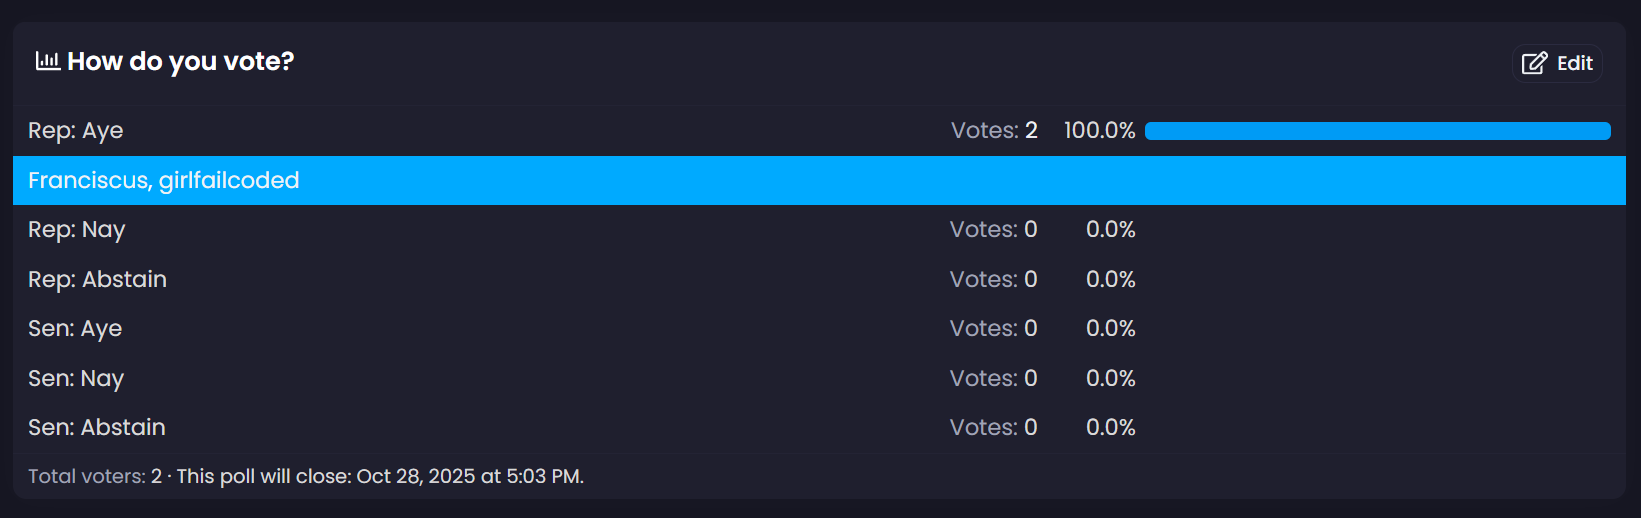Click the Total voters: 2 footer text
Screen dimensions: 1641x518
pyautogui.click(x=95, y=477)
